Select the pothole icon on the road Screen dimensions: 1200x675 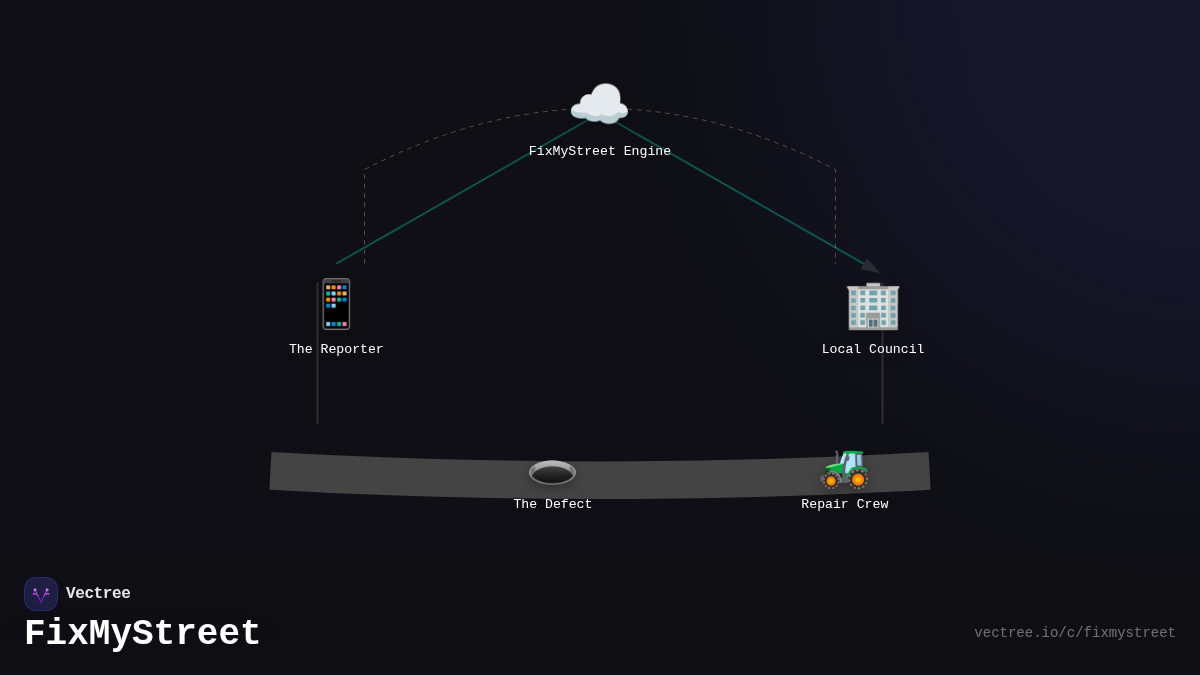[552, 472]
